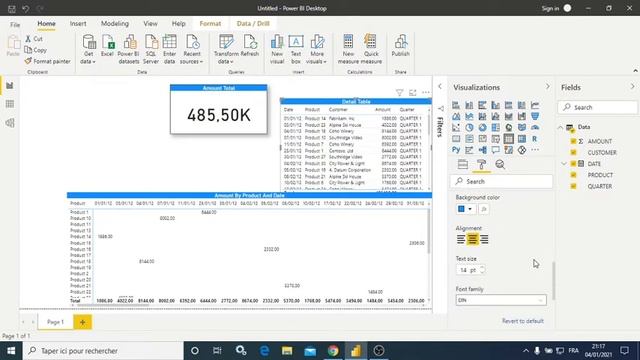Image resolution: width=640 pixels, height=360 pixels.
Task: Open the Font family dropdown
Action: click(501, 300)
